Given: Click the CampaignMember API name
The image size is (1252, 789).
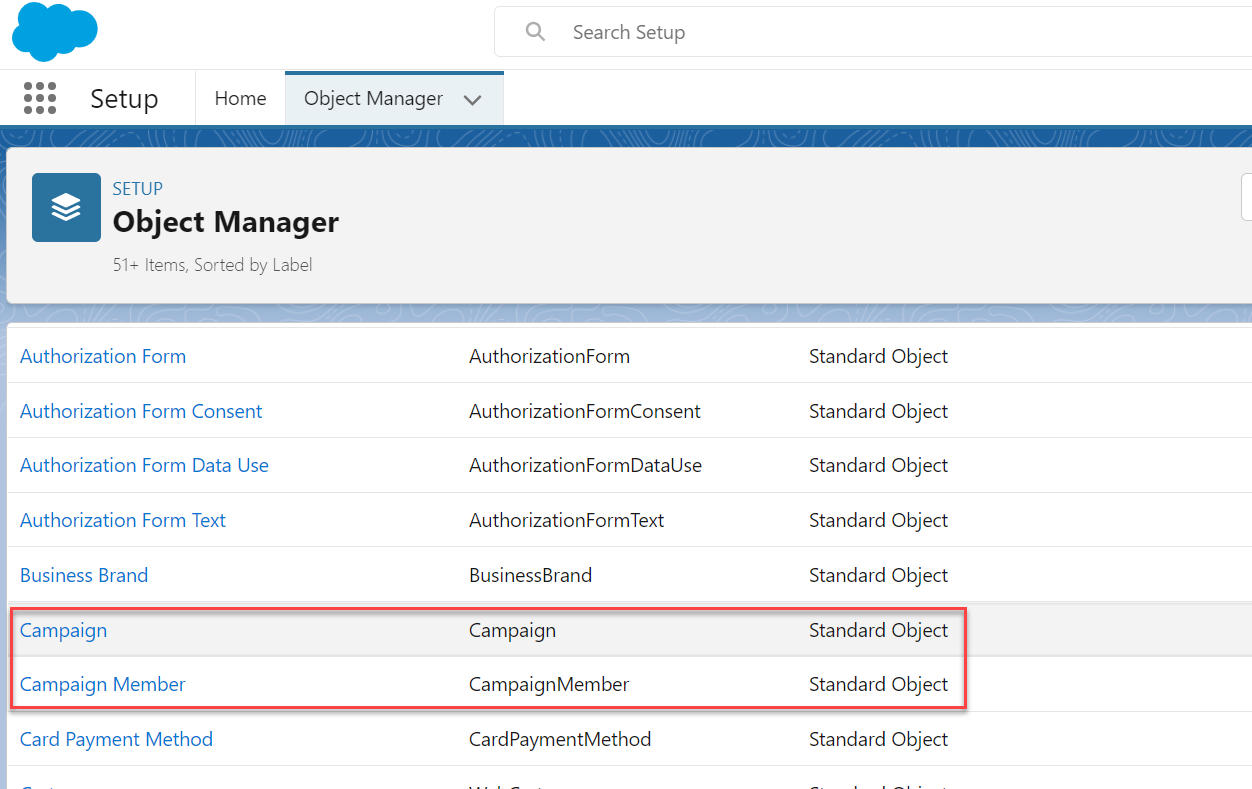Looking at the screenshot, I should point(549,684).
